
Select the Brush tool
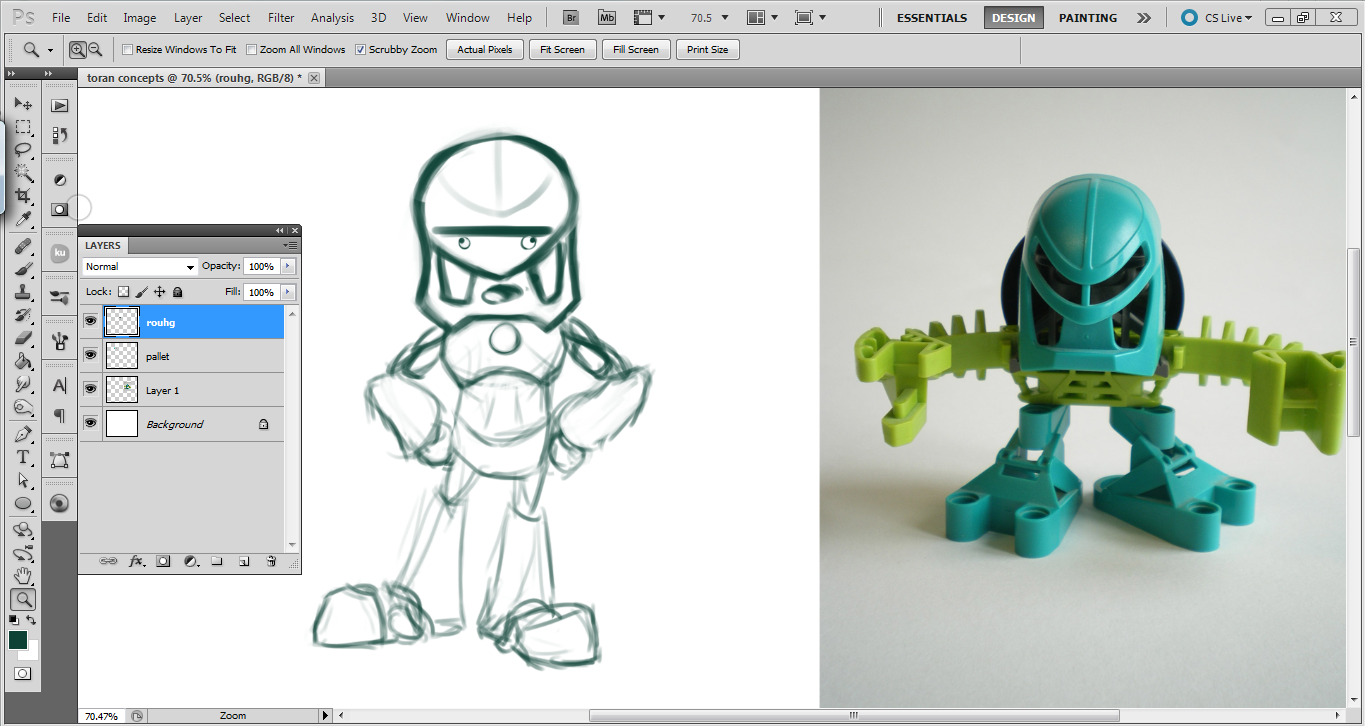click(24, 268)
